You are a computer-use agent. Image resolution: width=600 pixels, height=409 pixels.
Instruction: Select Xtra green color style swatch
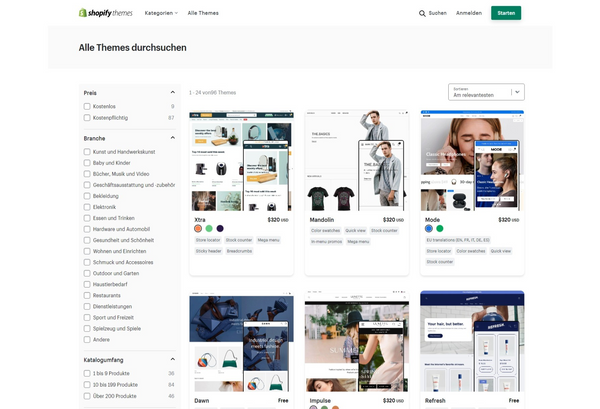tap(209, 228)
